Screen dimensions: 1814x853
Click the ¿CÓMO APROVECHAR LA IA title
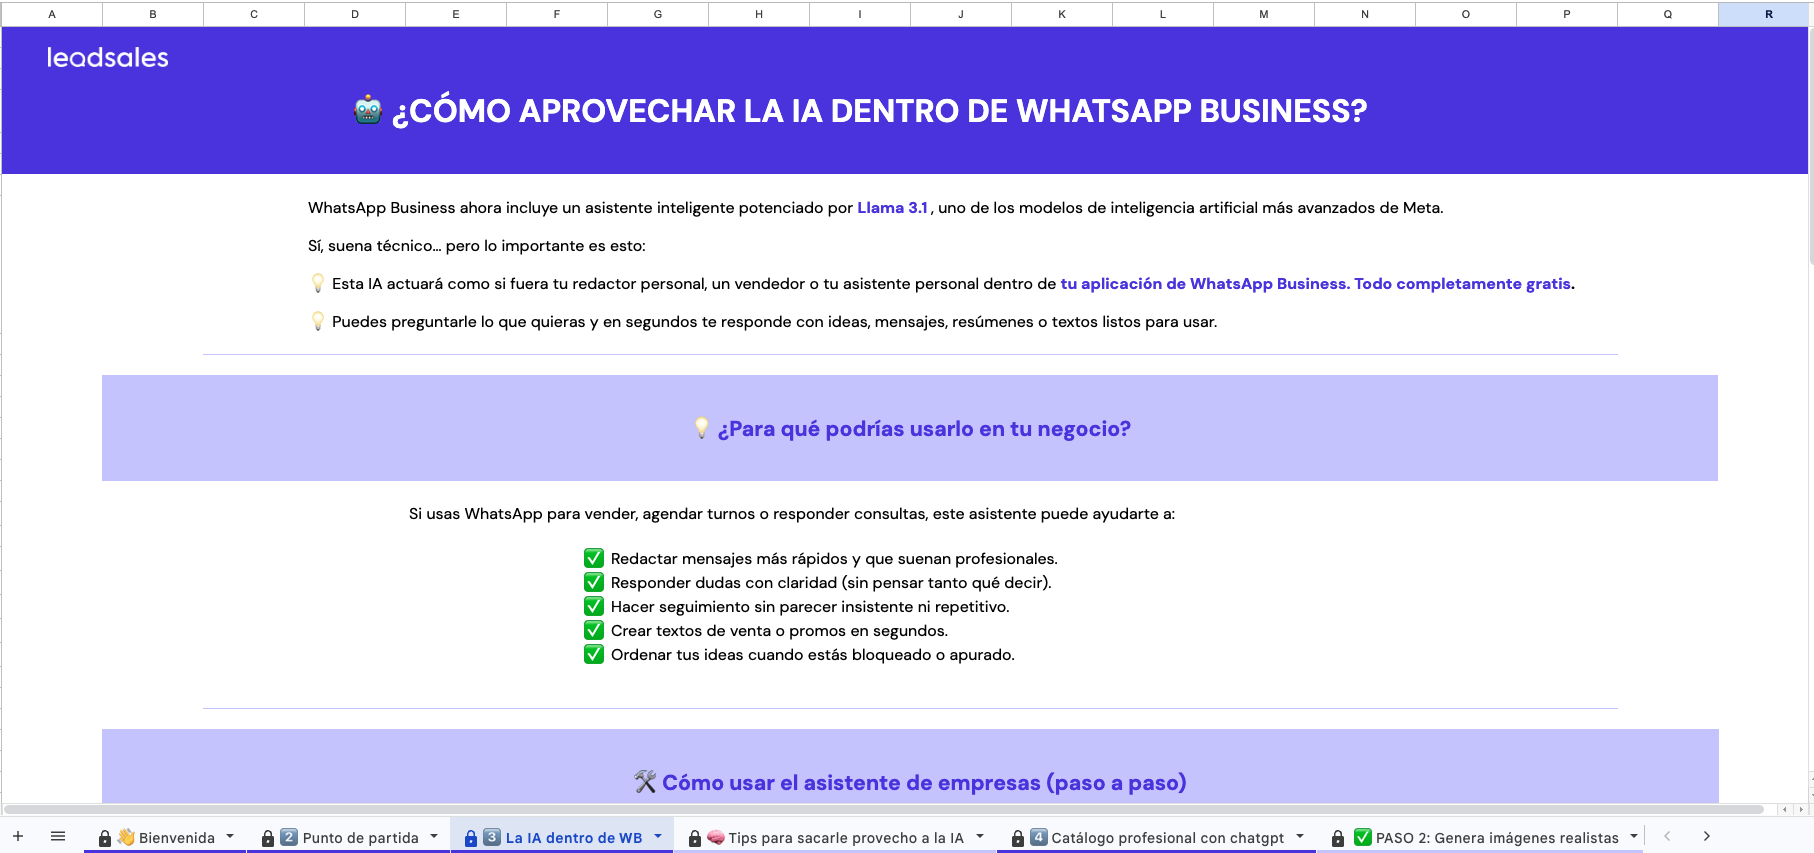click(879, 111)
